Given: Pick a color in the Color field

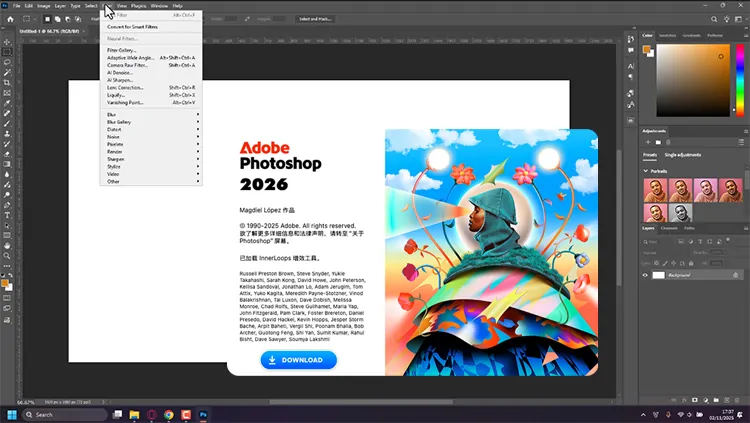Looking at the screenshot, I should click(x=693, y=80).
